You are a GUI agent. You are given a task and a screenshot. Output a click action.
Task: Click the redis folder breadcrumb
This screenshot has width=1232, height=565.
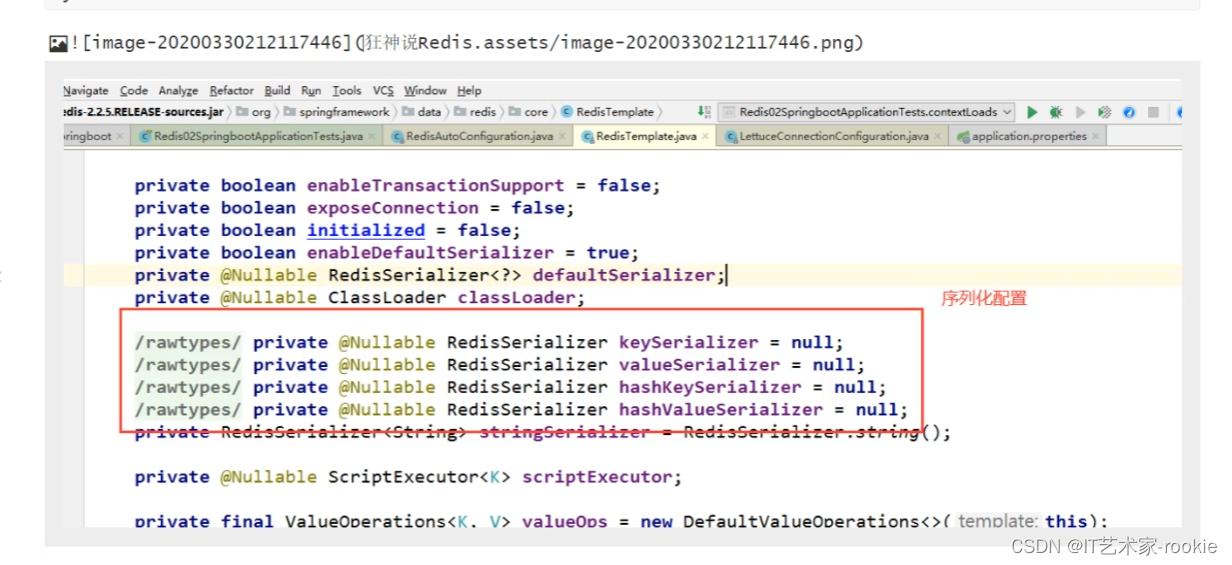(476, 112)
